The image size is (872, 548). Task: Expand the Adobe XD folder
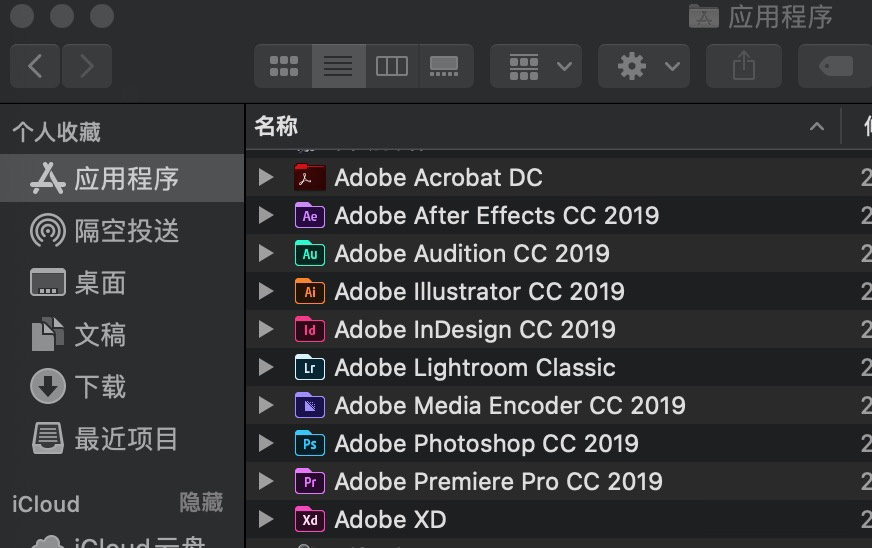(266, 519)
